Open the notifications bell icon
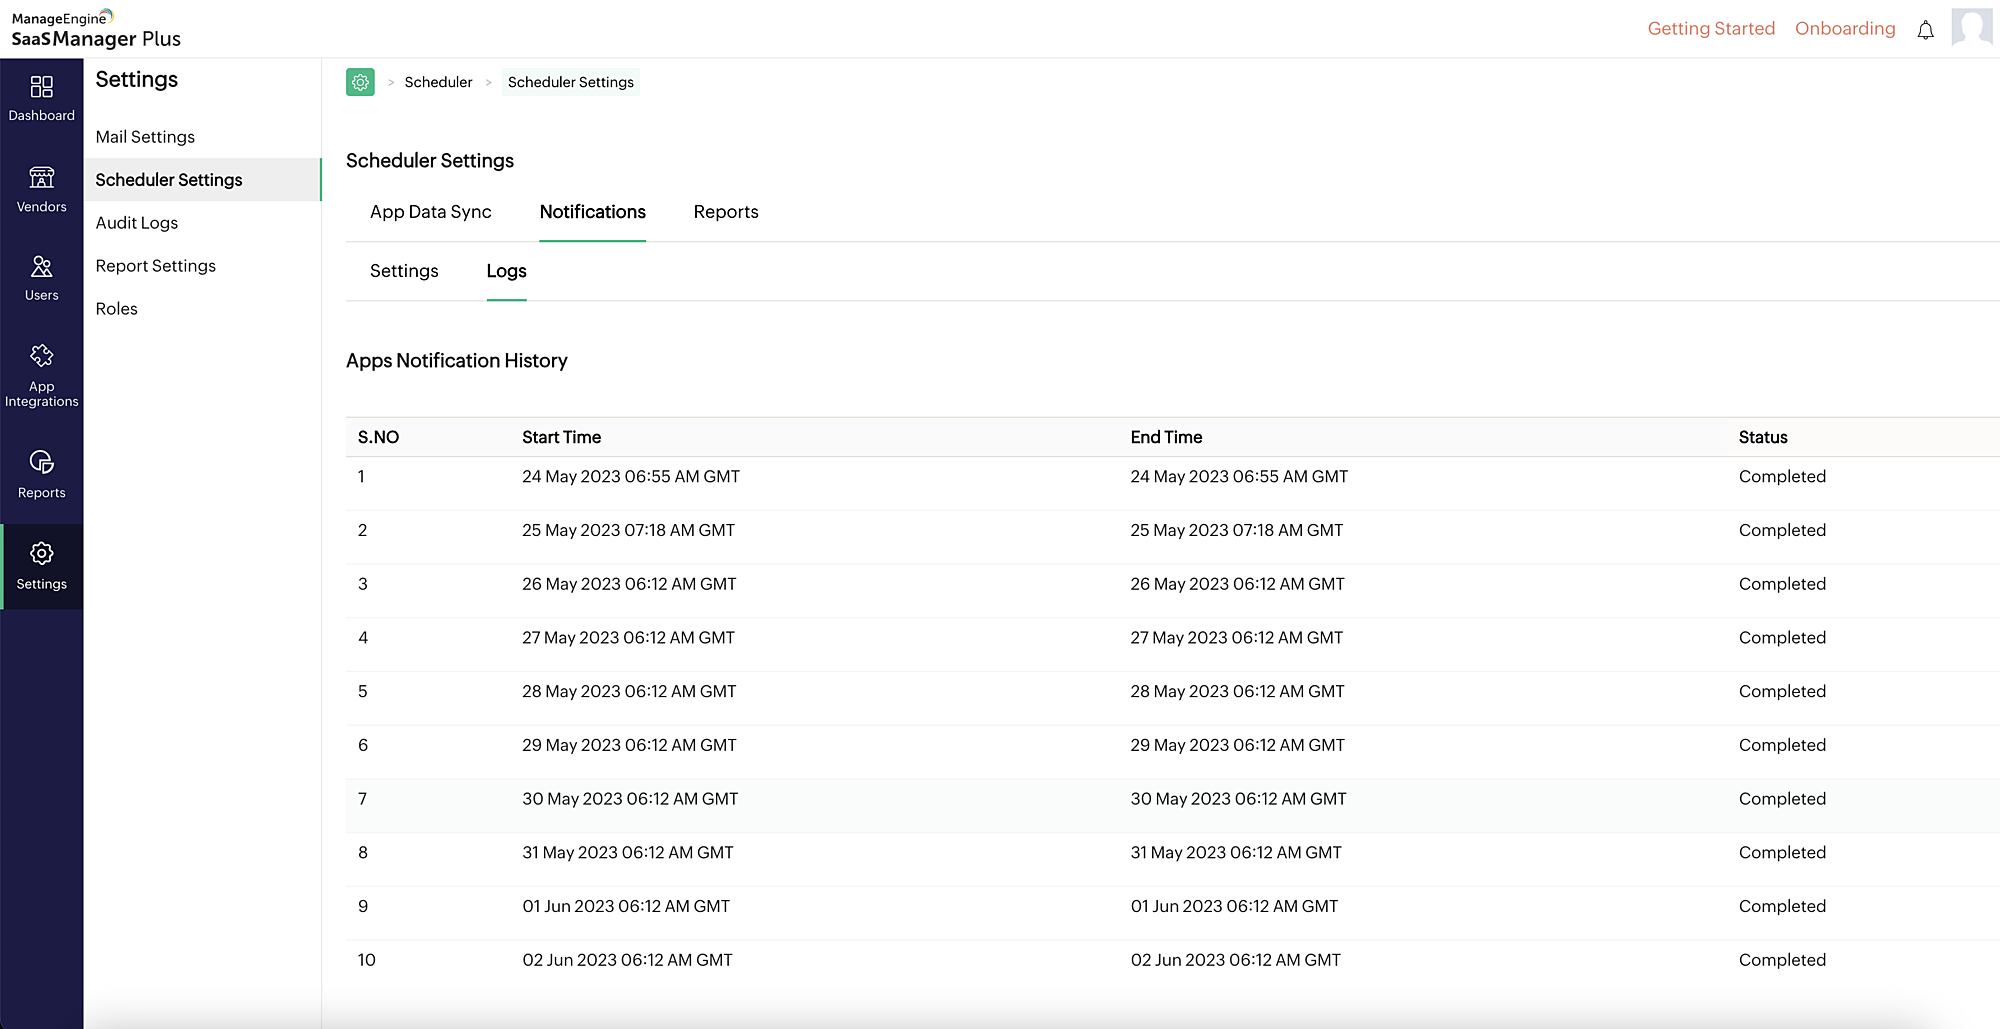2000x1029 pixels. 1925,30
